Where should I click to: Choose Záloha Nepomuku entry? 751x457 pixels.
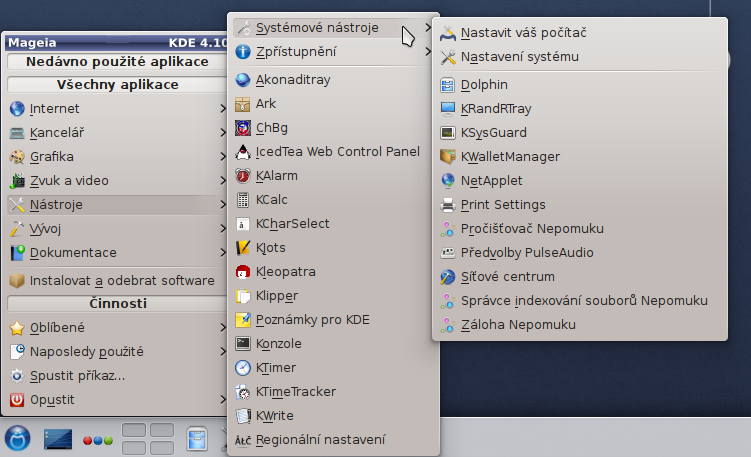pyautogui.click(x=580, y=324)
